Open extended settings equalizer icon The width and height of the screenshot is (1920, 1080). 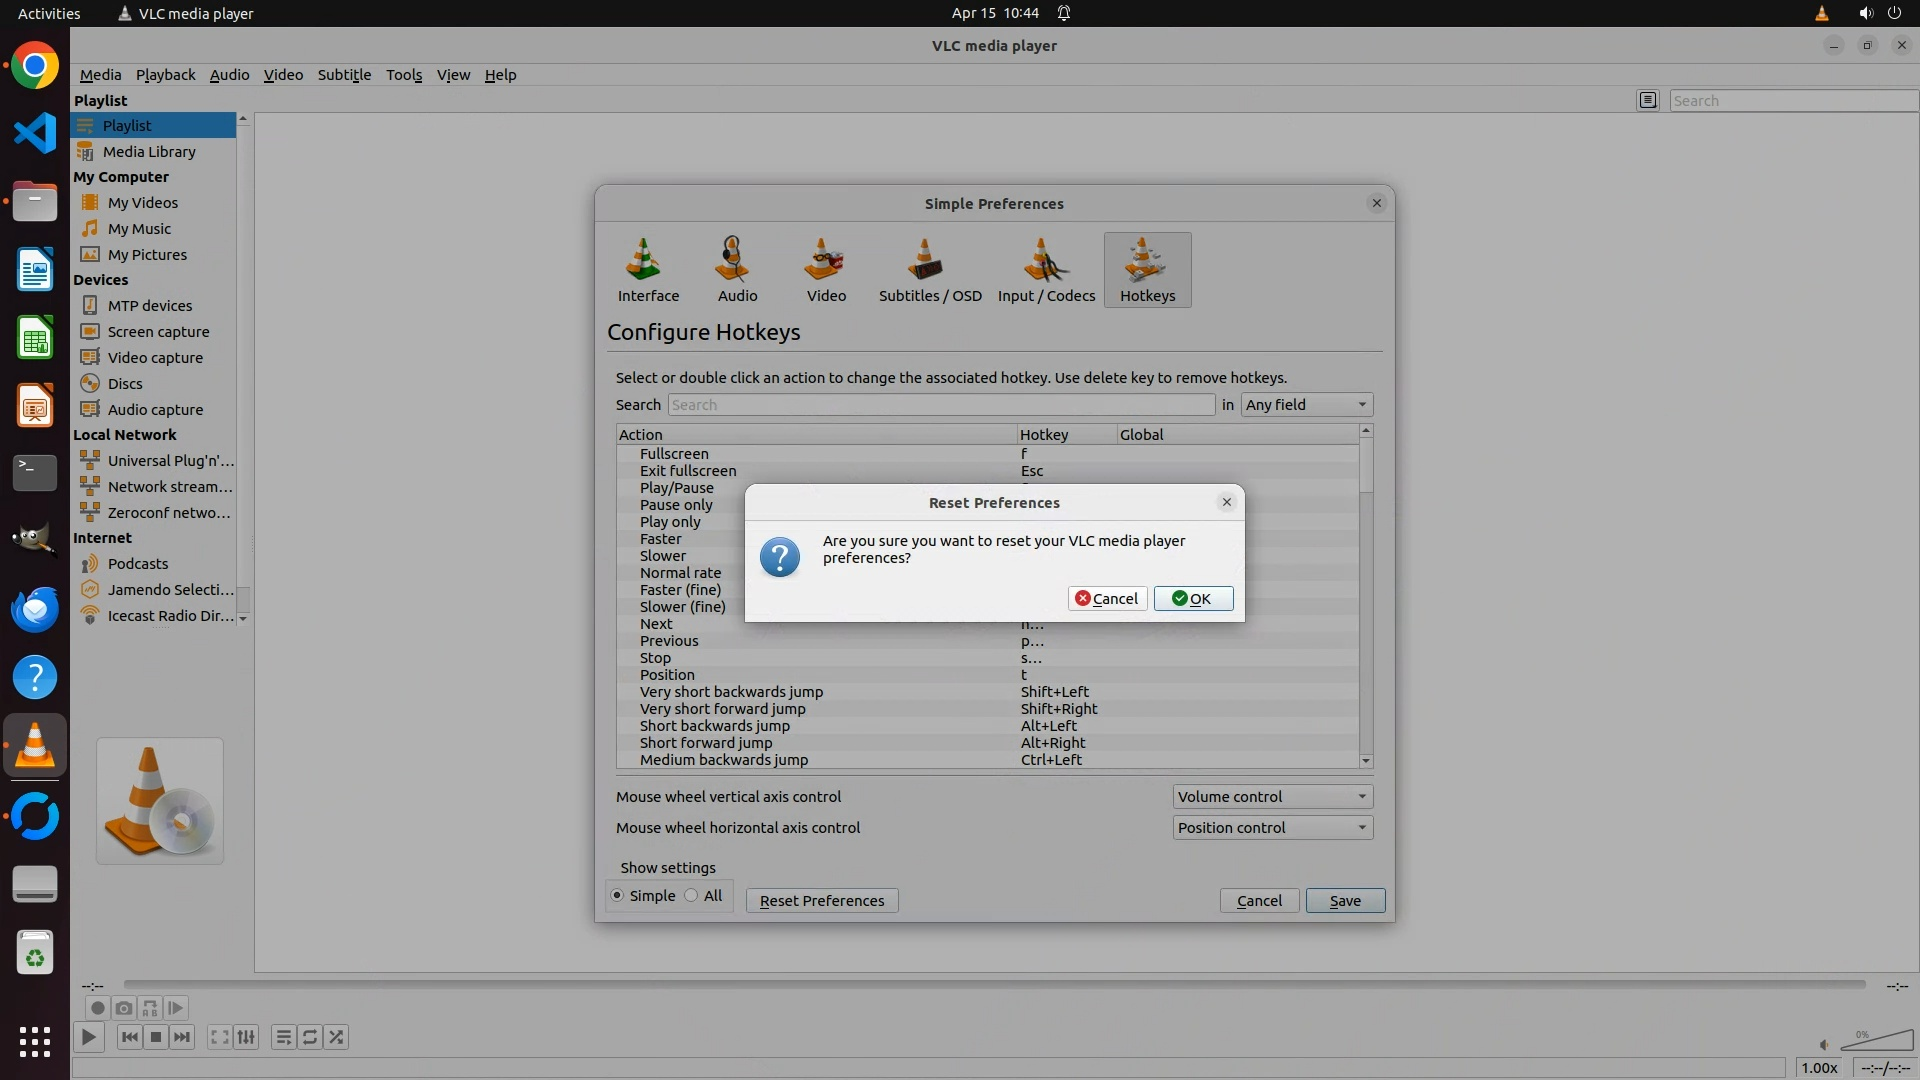[x=246, y=1037]
